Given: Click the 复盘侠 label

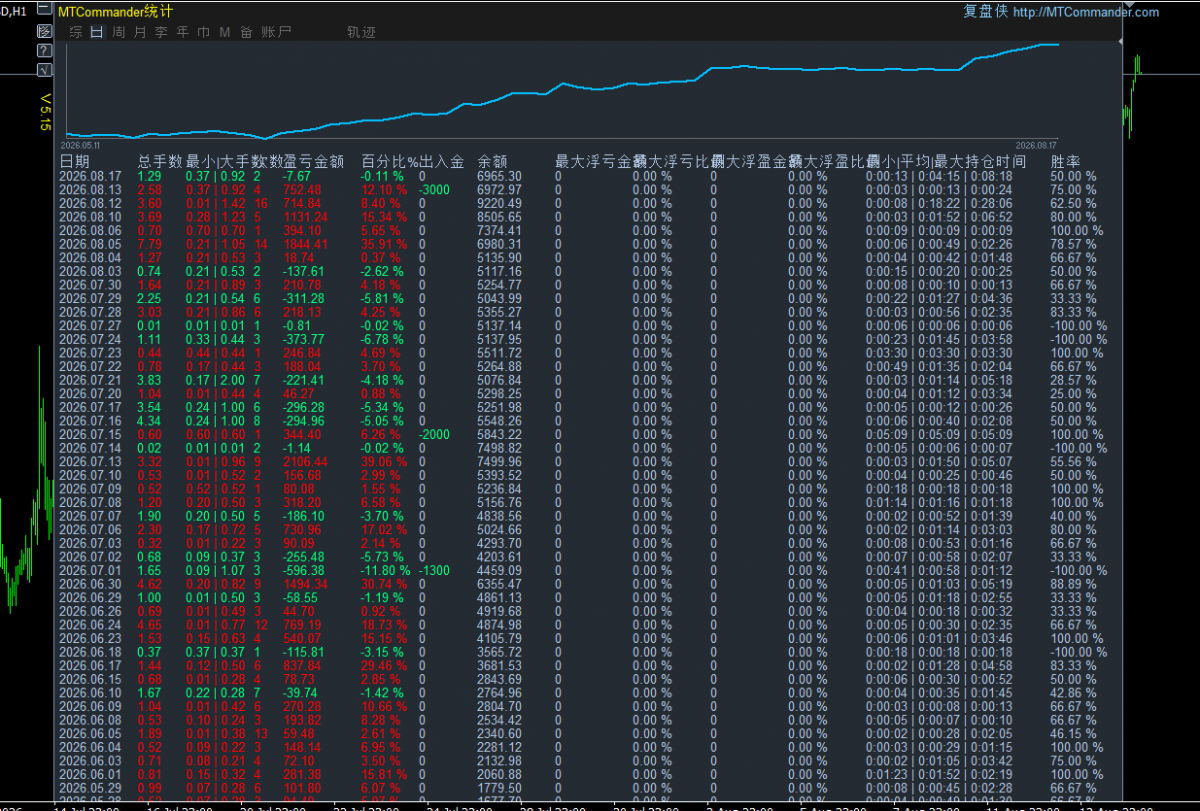Looking at the screenshot, I should pyautogui.click(x=985, y=12).
